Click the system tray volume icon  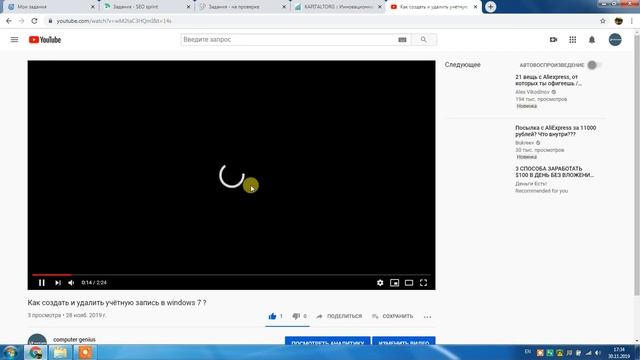(x=598, y=353)
